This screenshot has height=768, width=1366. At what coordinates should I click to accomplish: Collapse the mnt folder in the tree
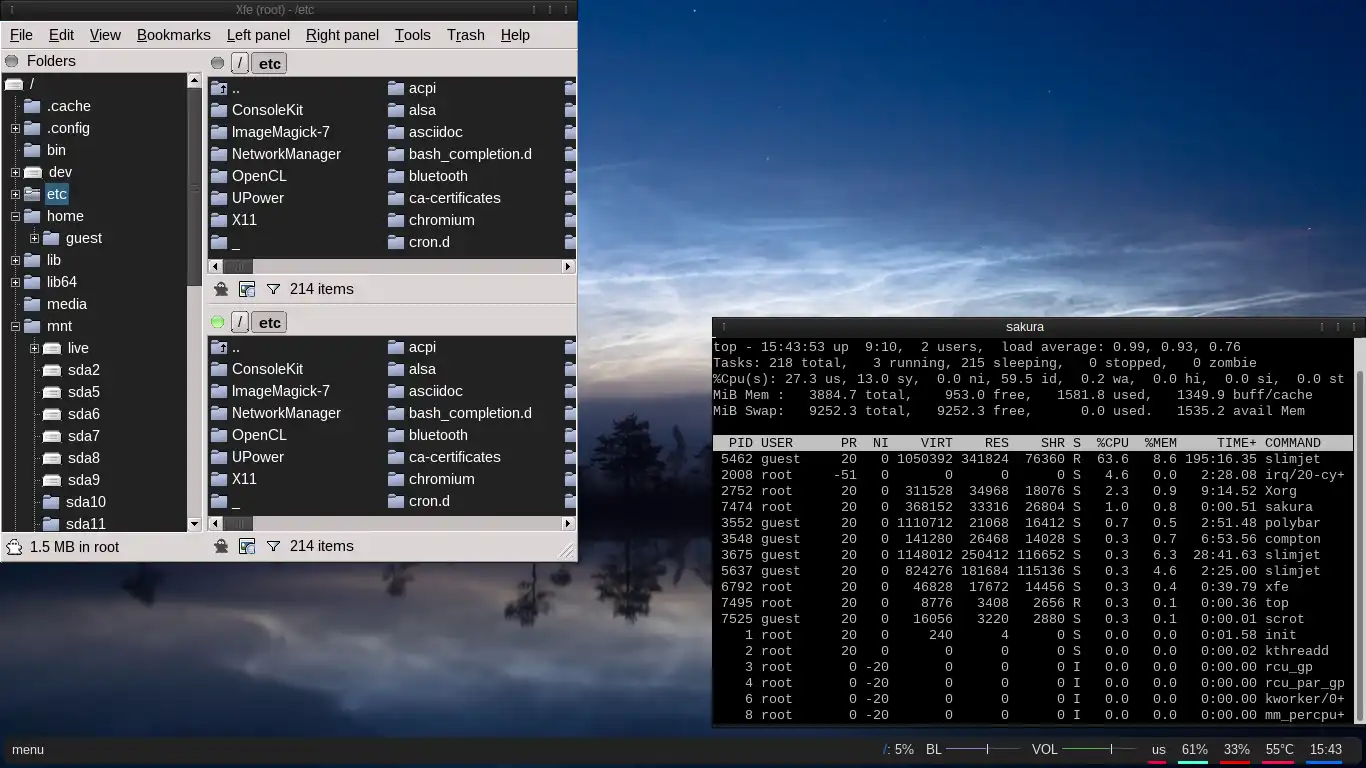coord(15,326)
